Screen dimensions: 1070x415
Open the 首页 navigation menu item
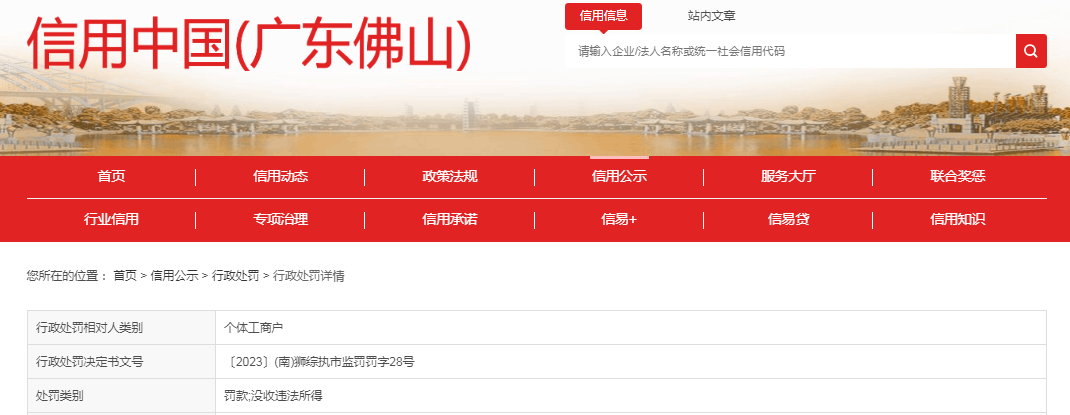pos(111,177)
